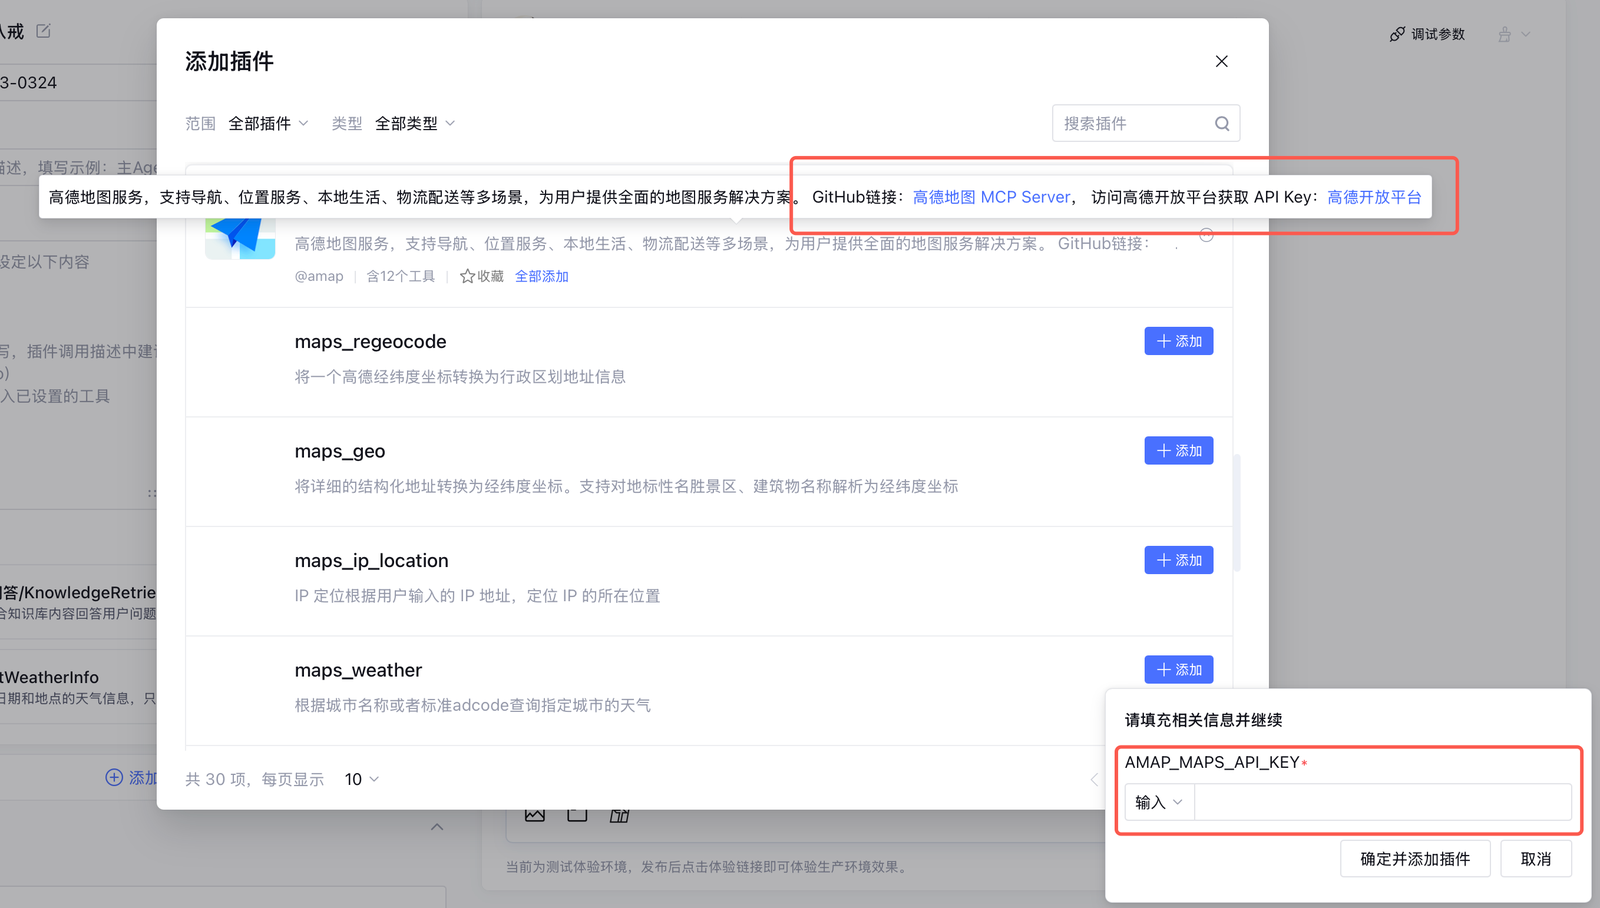Add the maps_weather tool
Image resolution: width=1600 pixels, height=908 pixels.
tap(1178, 669)
